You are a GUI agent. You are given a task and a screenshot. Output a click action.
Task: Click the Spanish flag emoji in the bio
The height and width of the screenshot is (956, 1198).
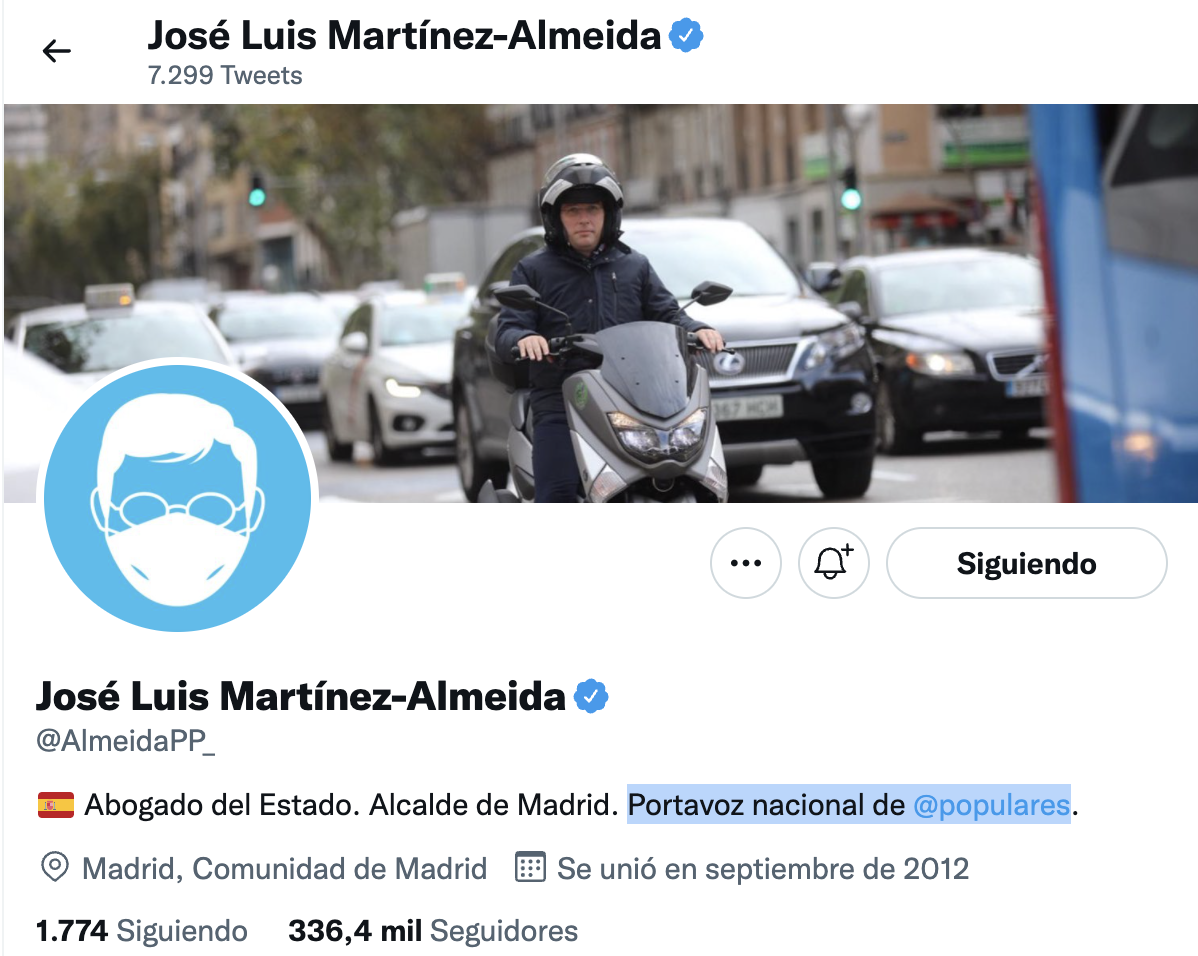click(56, 805)
